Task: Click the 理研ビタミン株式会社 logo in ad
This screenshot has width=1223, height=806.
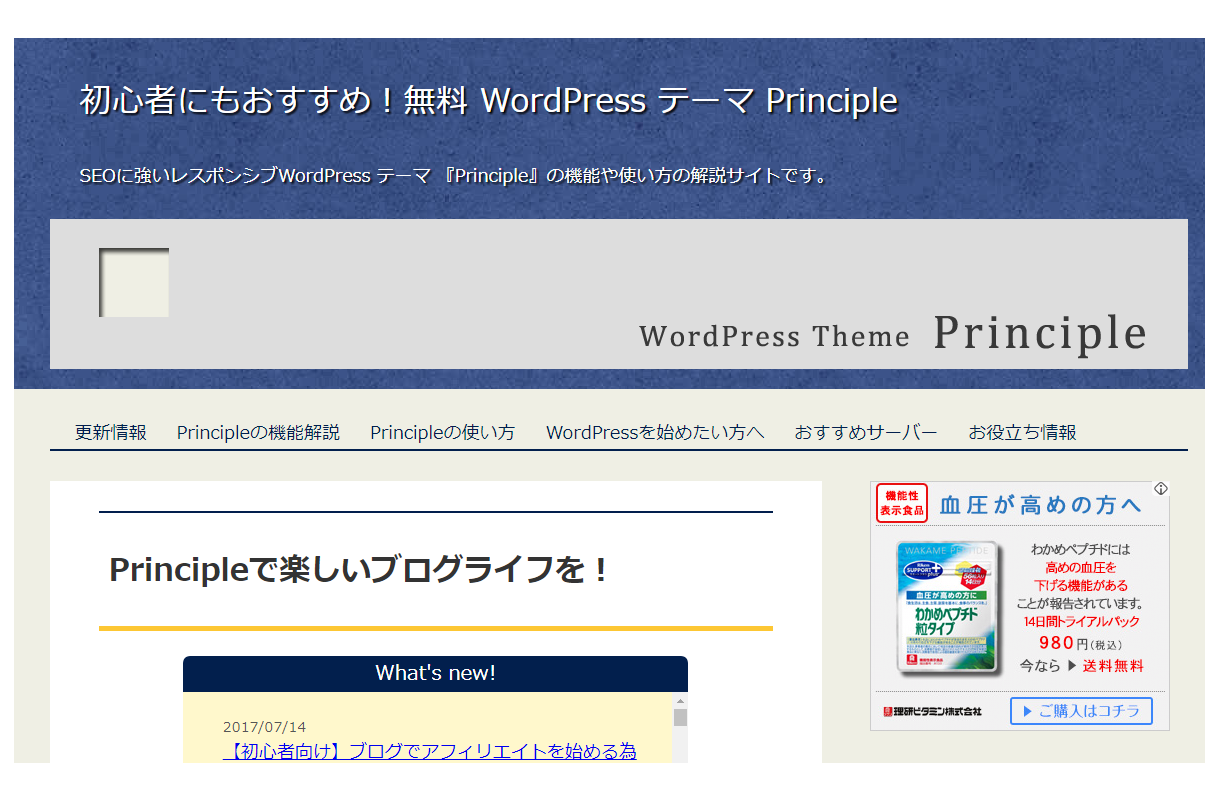Action: click(932, 711)
